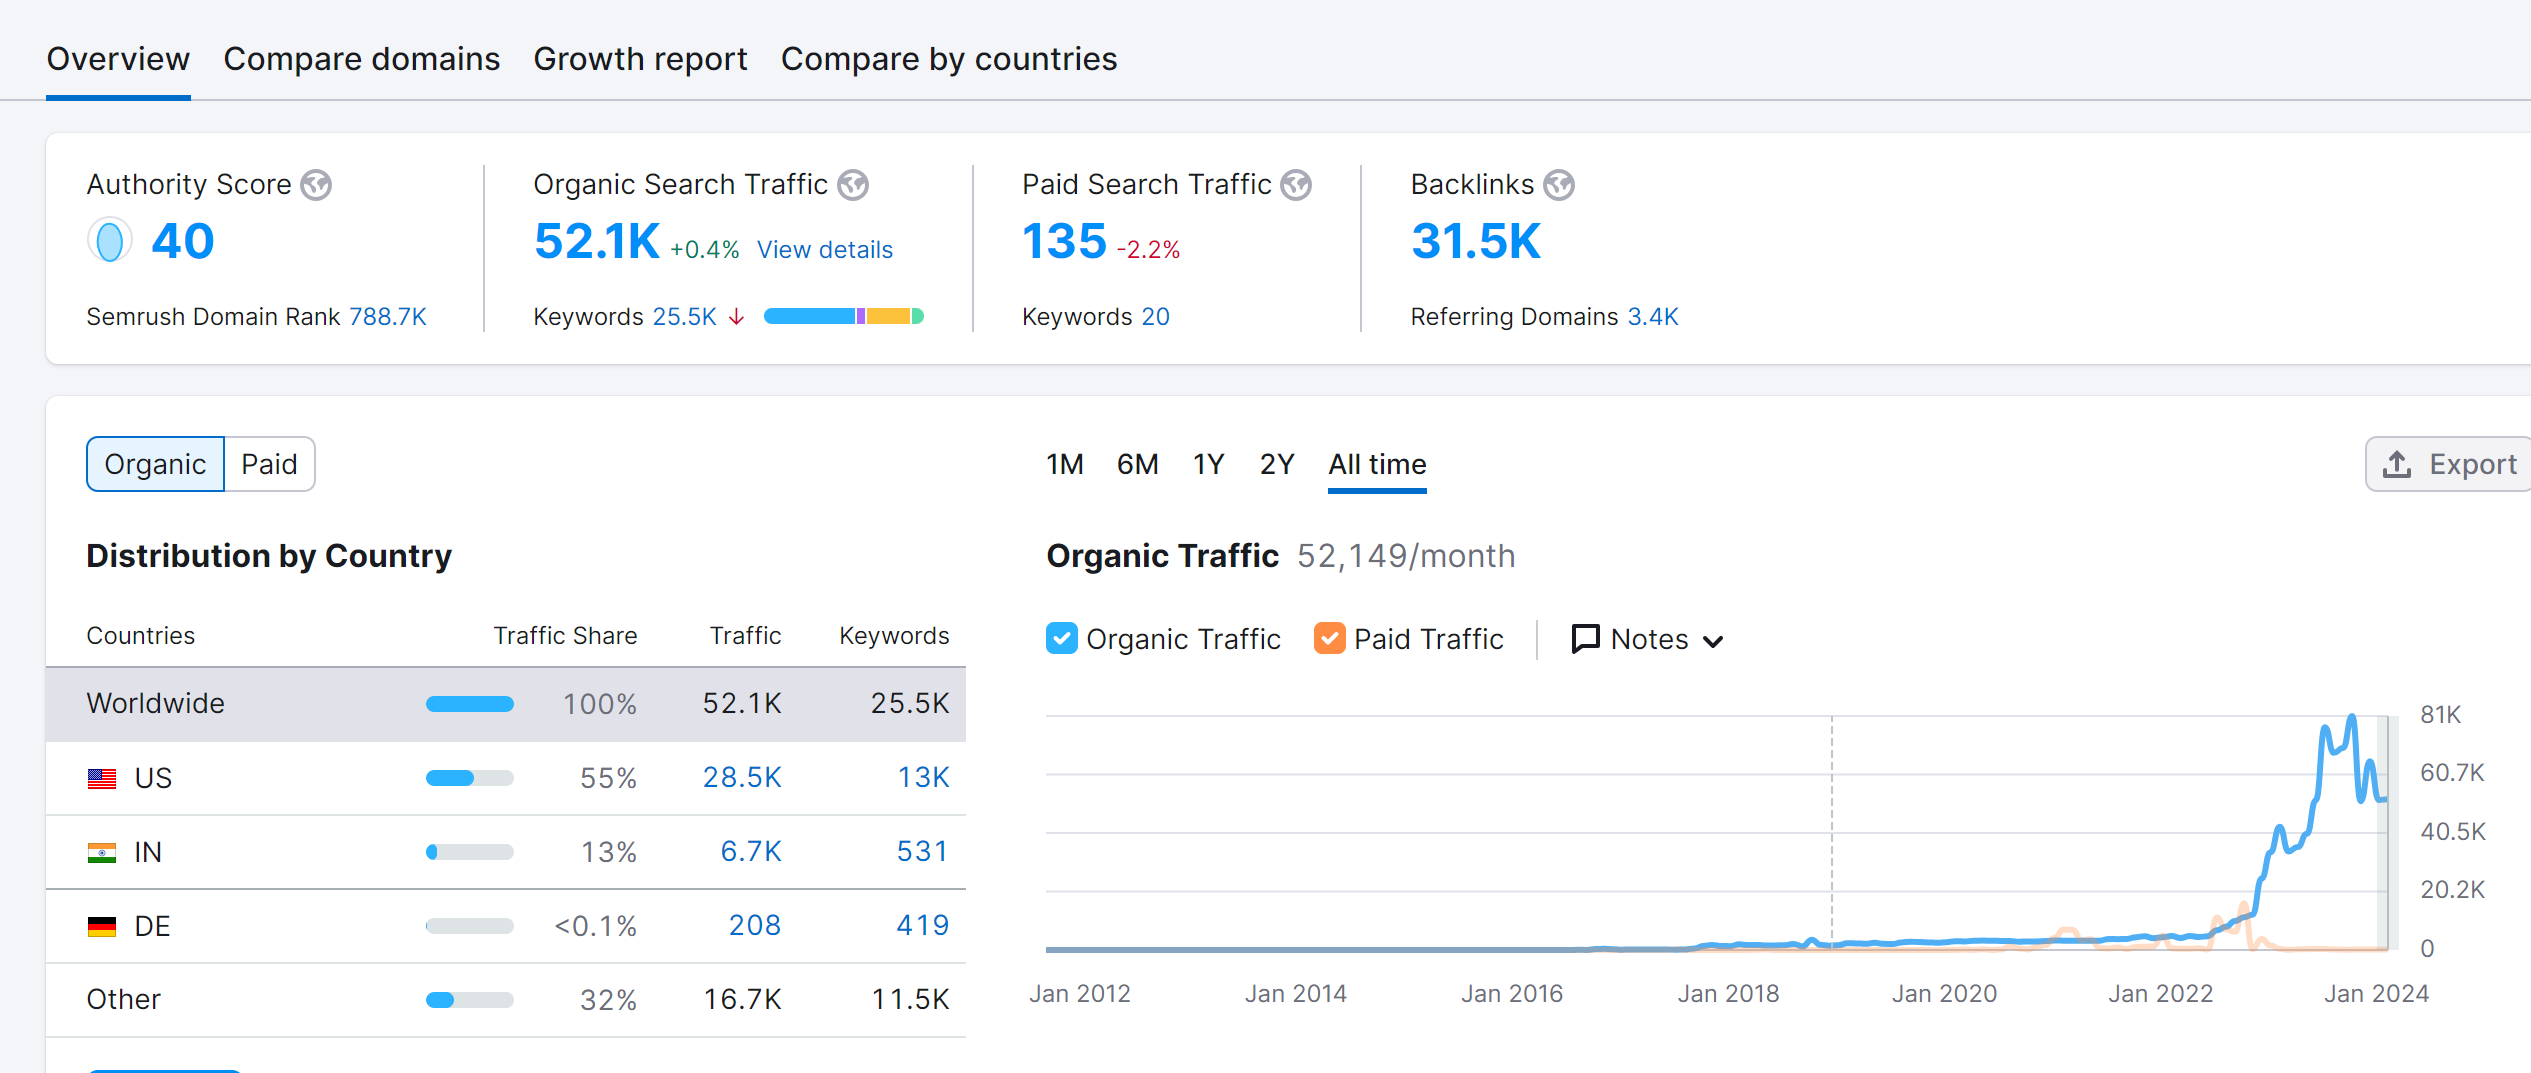Screen dimensions: 2531x1073
Task: Click the Countries column header
Action: pos(141,636)
